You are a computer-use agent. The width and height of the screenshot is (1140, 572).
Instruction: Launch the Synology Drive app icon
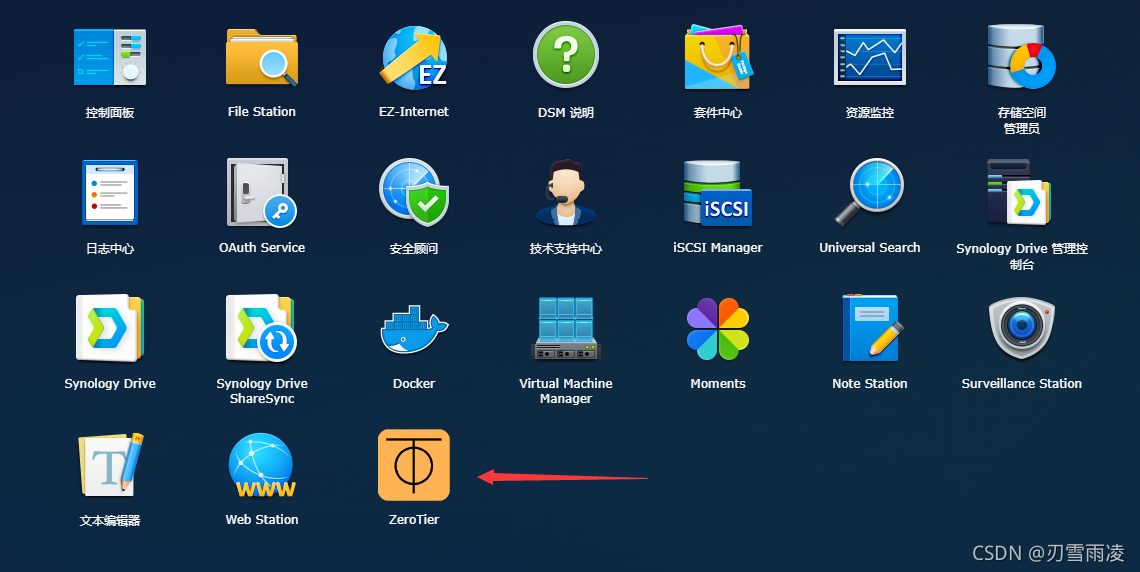pyautogui.click(x=110, y=328)
